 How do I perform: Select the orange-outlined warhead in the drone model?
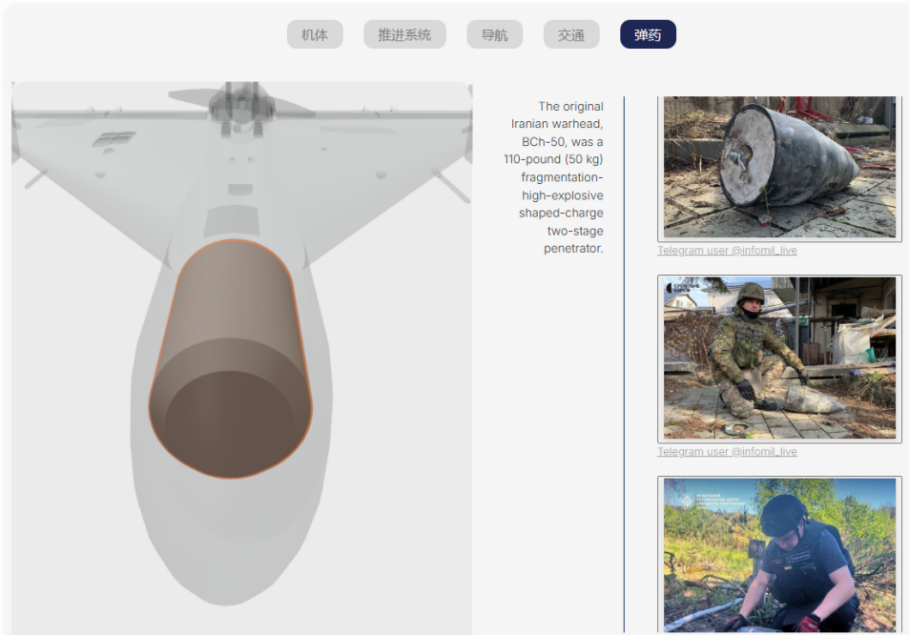click(x=231, y=359)
